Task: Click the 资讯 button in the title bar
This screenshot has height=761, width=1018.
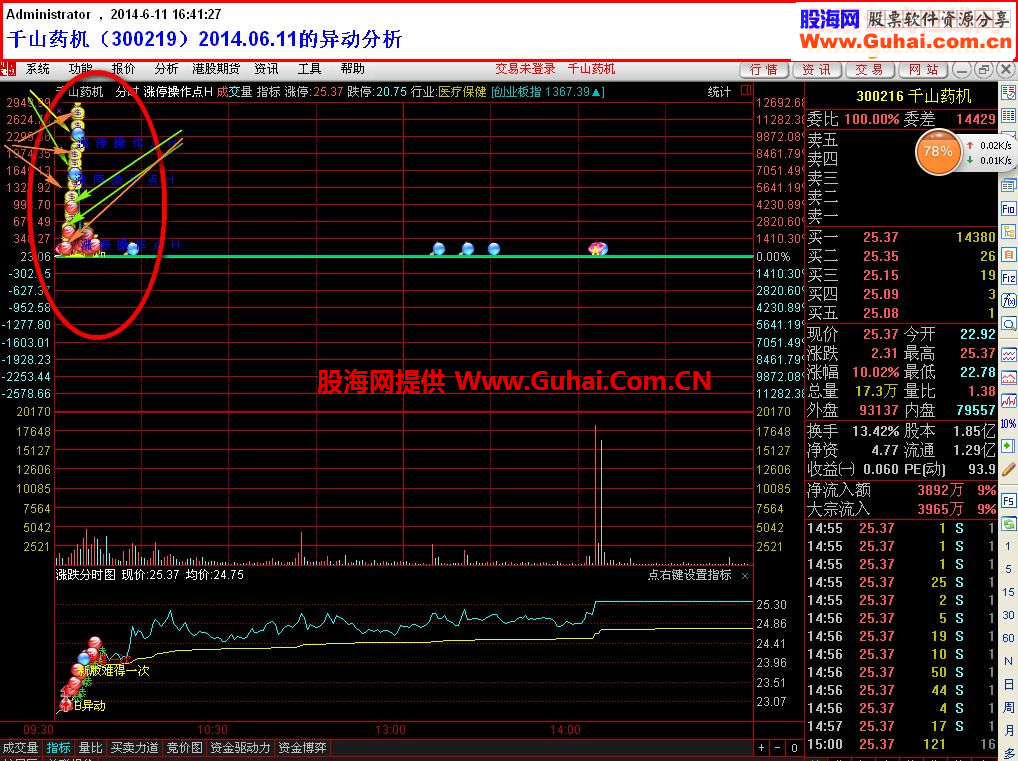Action: (x=817, y=69)
